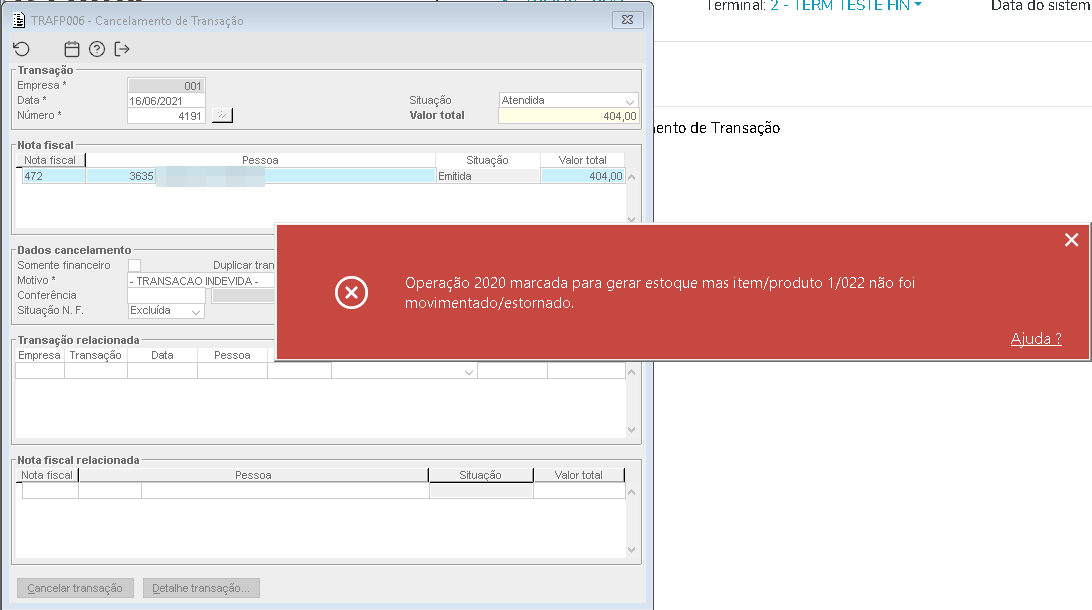
Task: Select the Emitida situation cell
Action: (x=488, y=176)
